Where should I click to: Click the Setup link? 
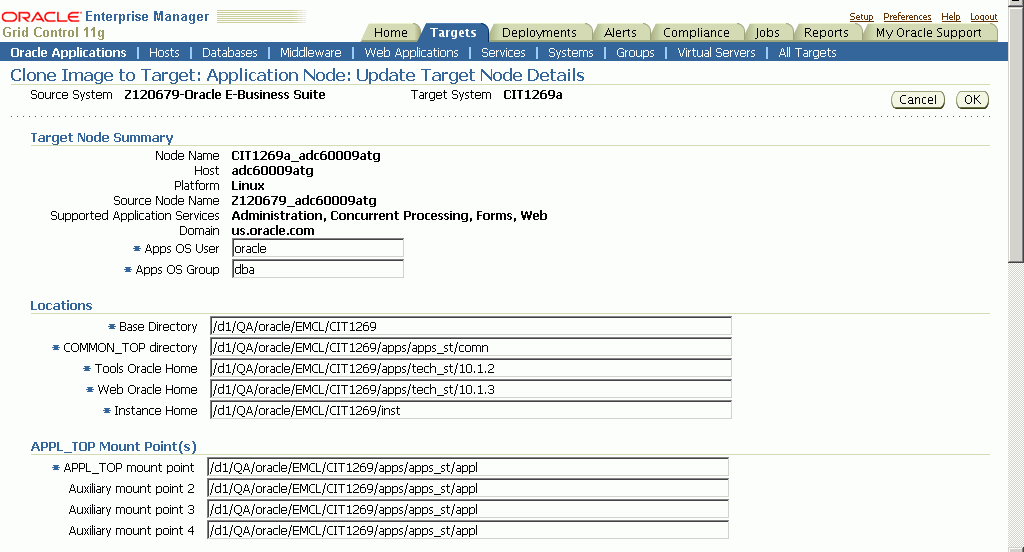point(861,17)
